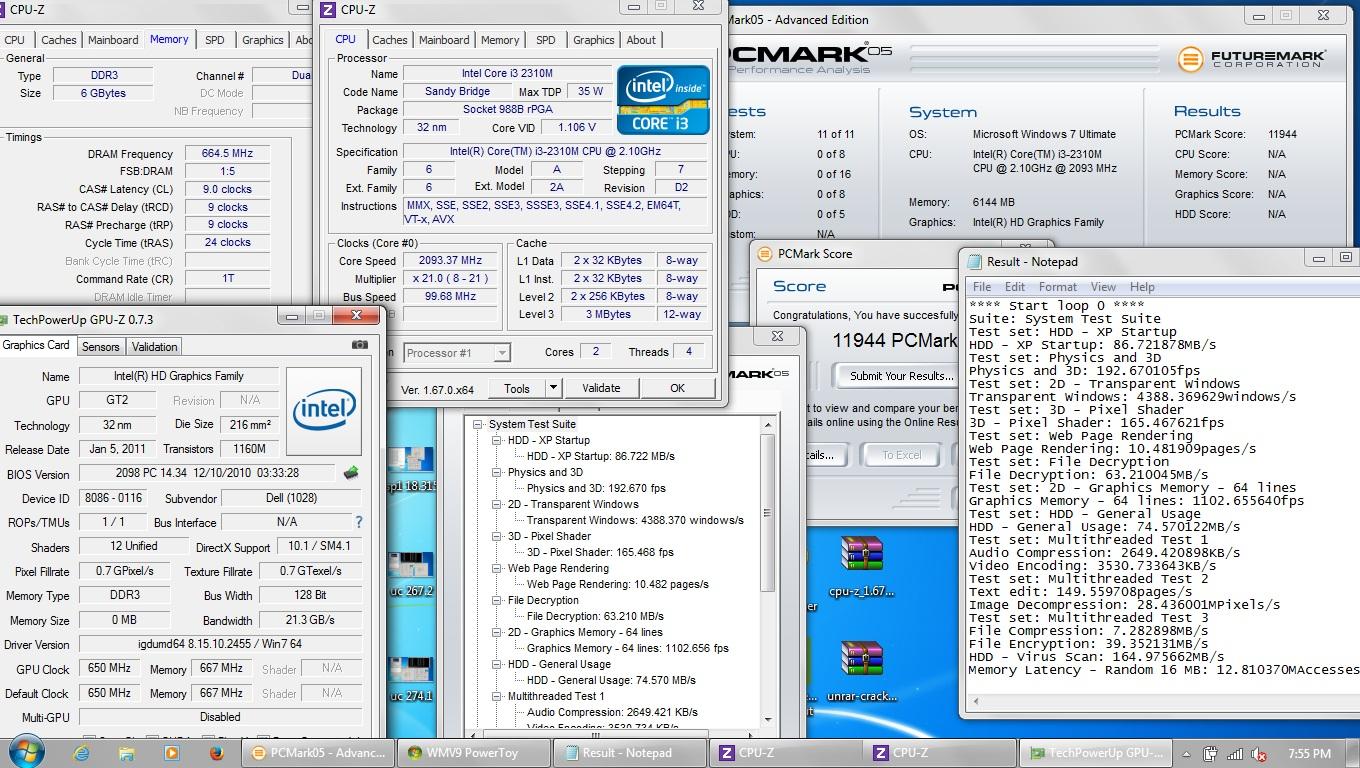Open Notepad's File menu
This screenshot has height=768, width=1360.
pos(982,286)
